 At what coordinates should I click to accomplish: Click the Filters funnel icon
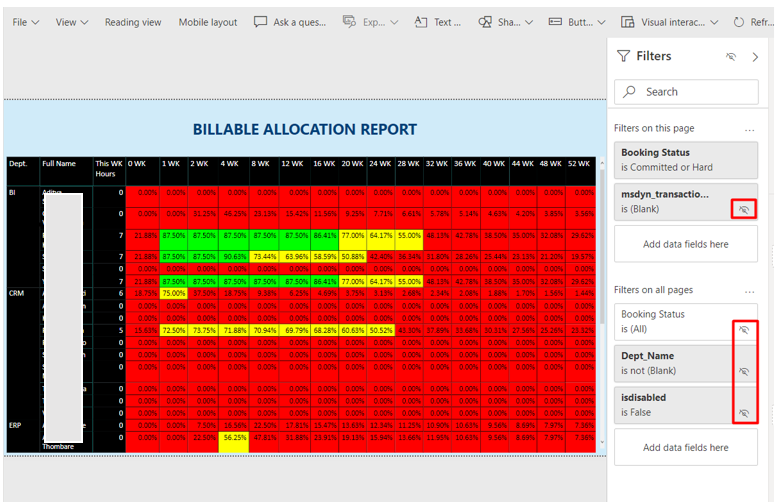pos(624,56)
